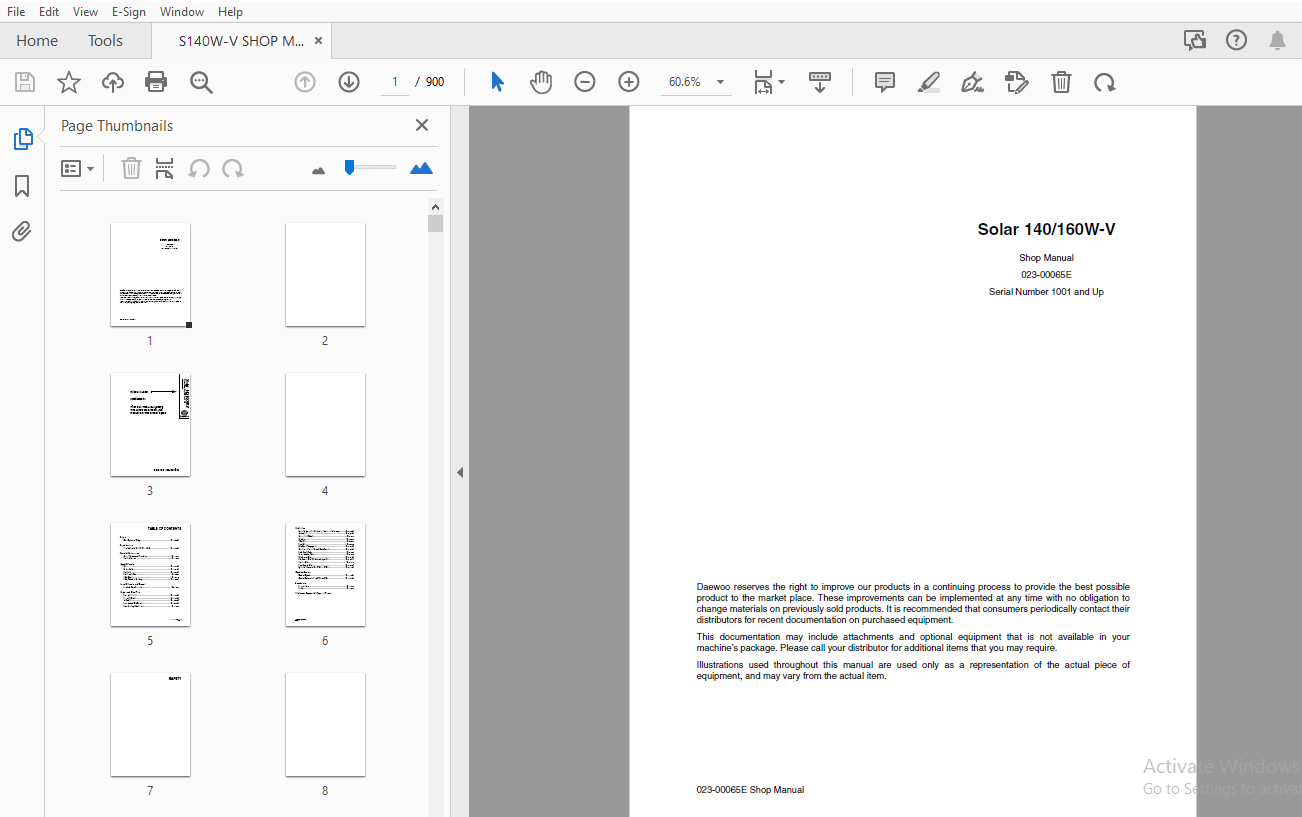This screenshot has height=817, width=1302.
Task: Rotate pages counterclockwise in thumbnails panel
Action: coord(199,168)
